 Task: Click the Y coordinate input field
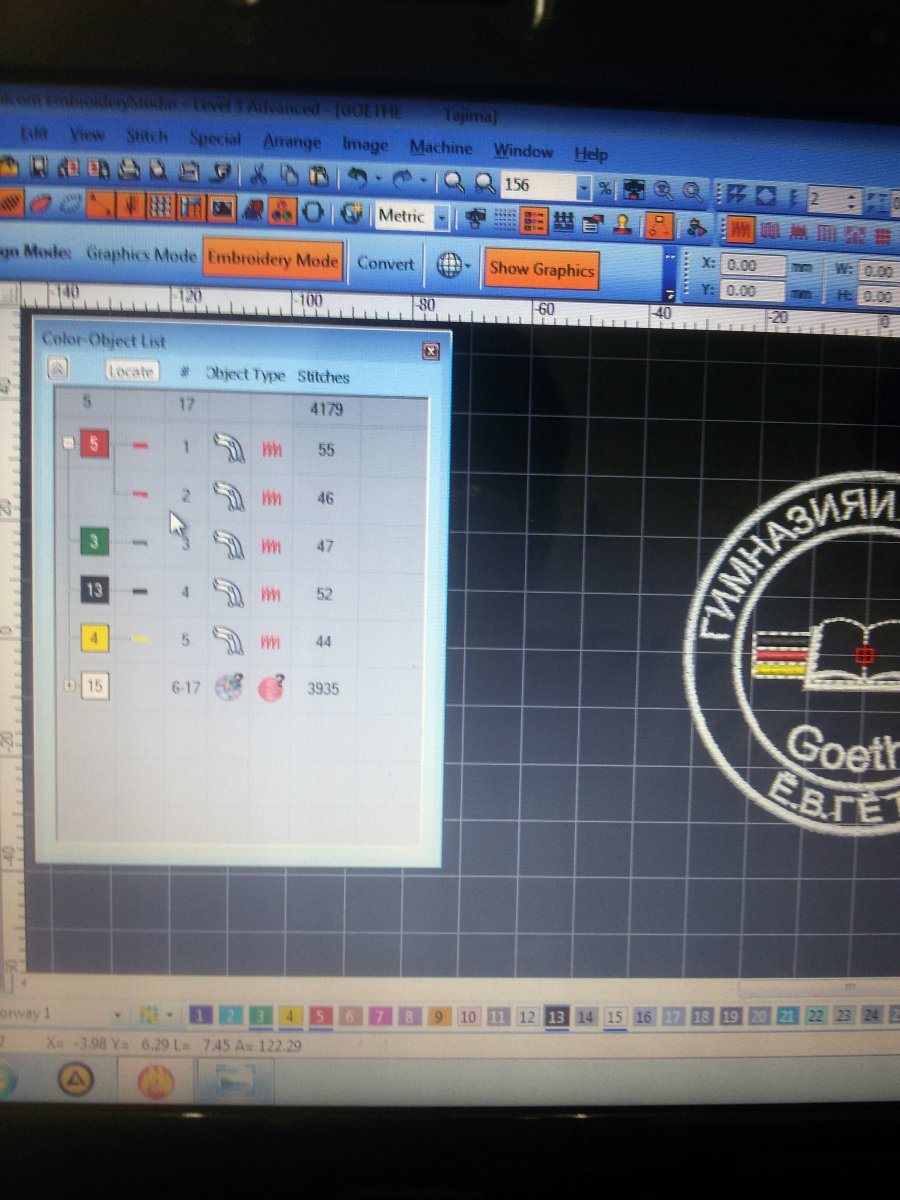pyautogui.click(x=752, y=290)
